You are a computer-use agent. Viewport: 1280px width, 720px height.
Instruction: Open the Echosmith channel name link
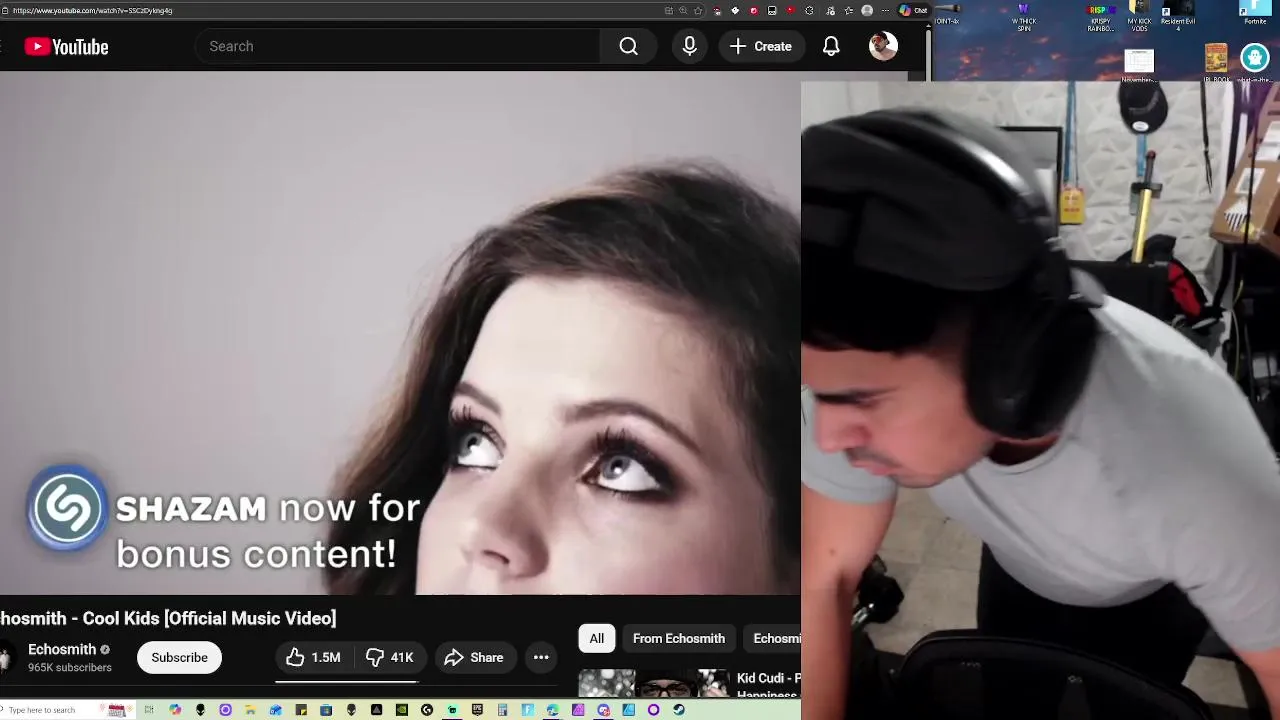[62, 649]
